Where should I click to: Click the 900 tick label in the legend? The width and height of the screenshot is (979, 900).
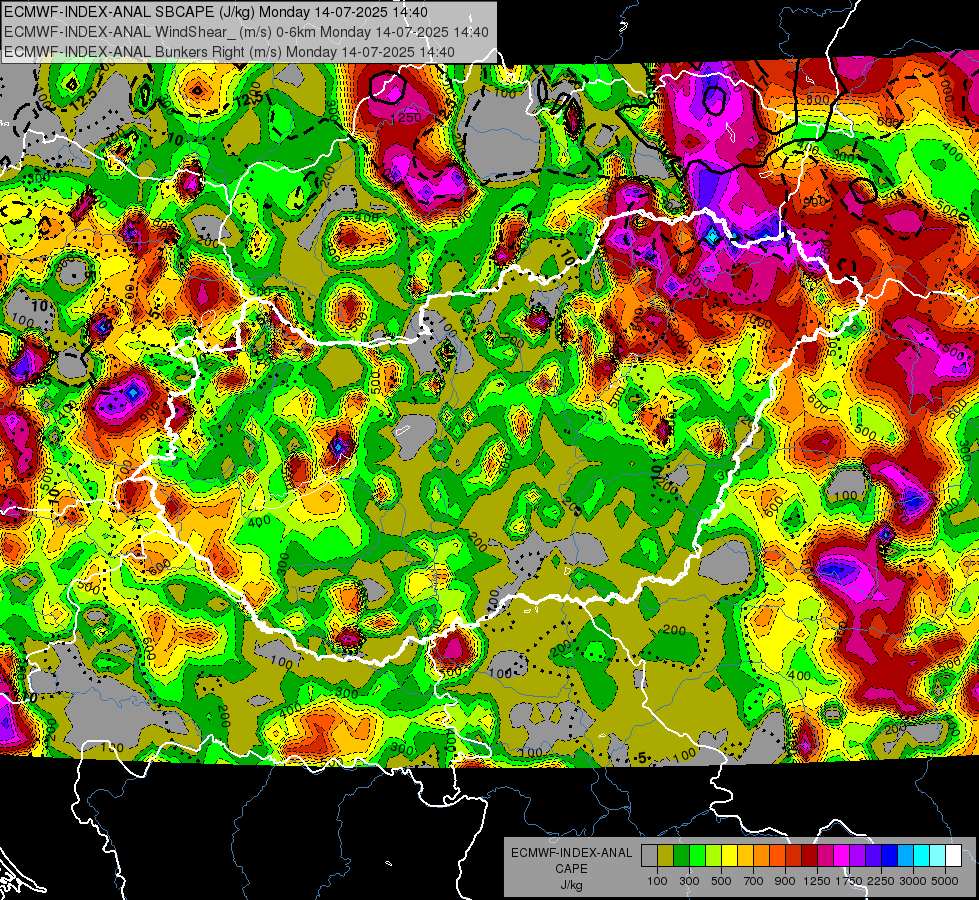[x=785, y=881]
